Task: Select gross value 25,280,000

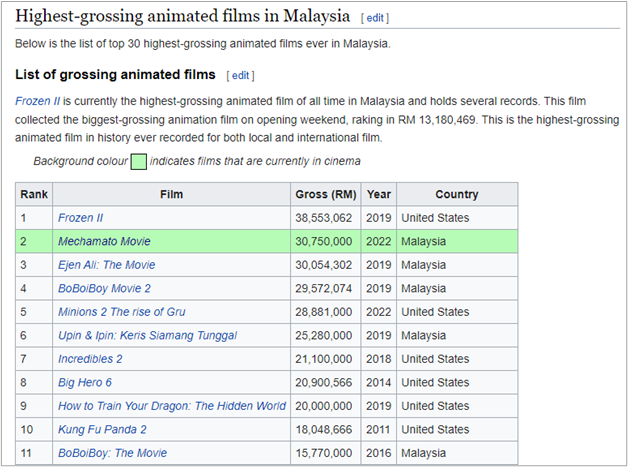Action: pyautogui.click(x=324, y=336)
